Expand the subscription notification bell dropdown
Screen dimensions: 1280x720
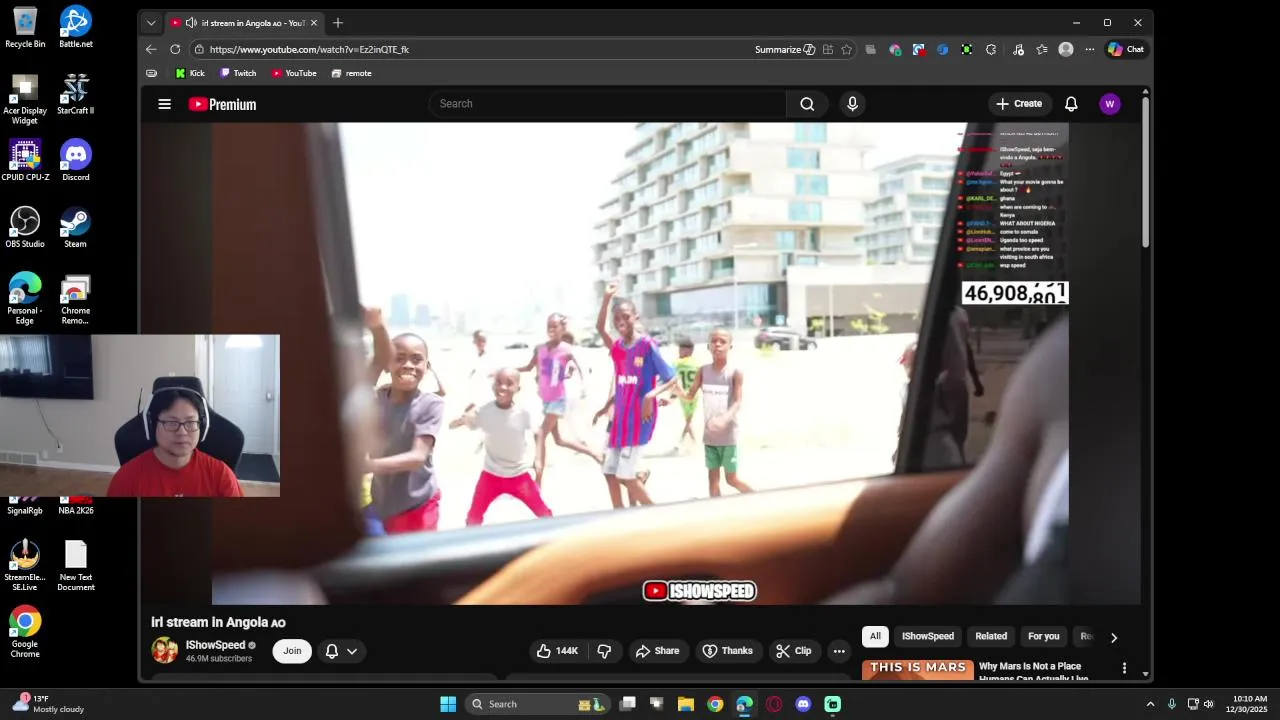point(341,651)
